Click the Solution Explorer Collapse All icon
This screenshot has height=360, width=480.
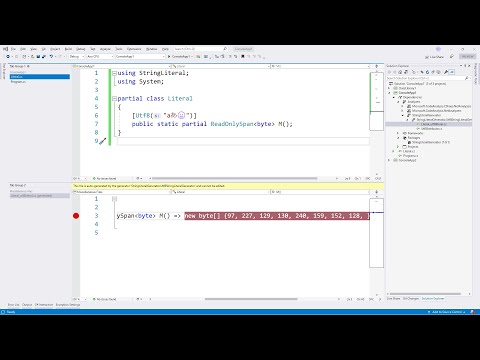click(x=433, y=72)
